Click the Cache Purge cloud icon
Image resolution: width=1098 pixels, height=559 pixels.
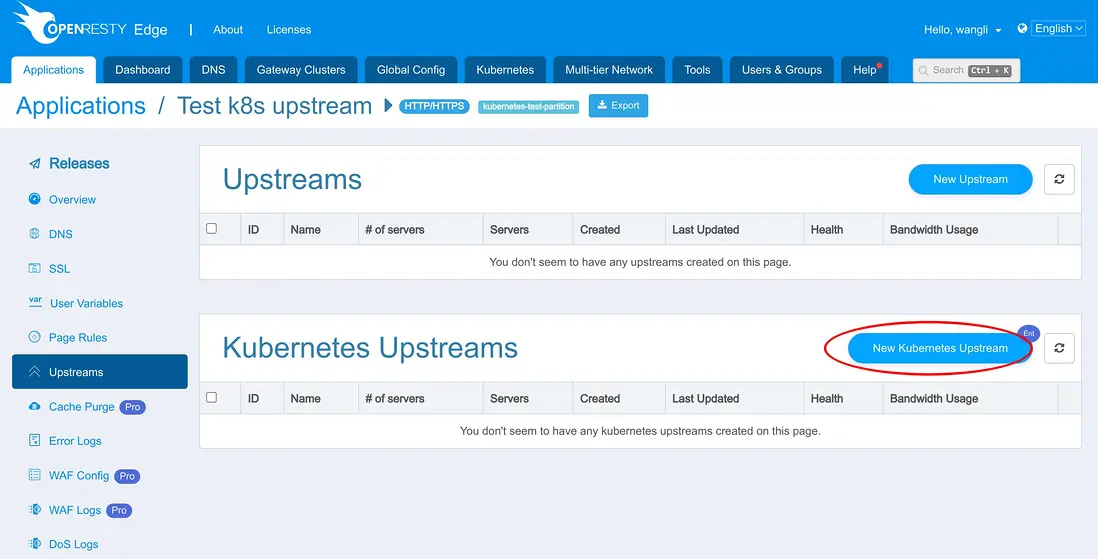[34, 406]
